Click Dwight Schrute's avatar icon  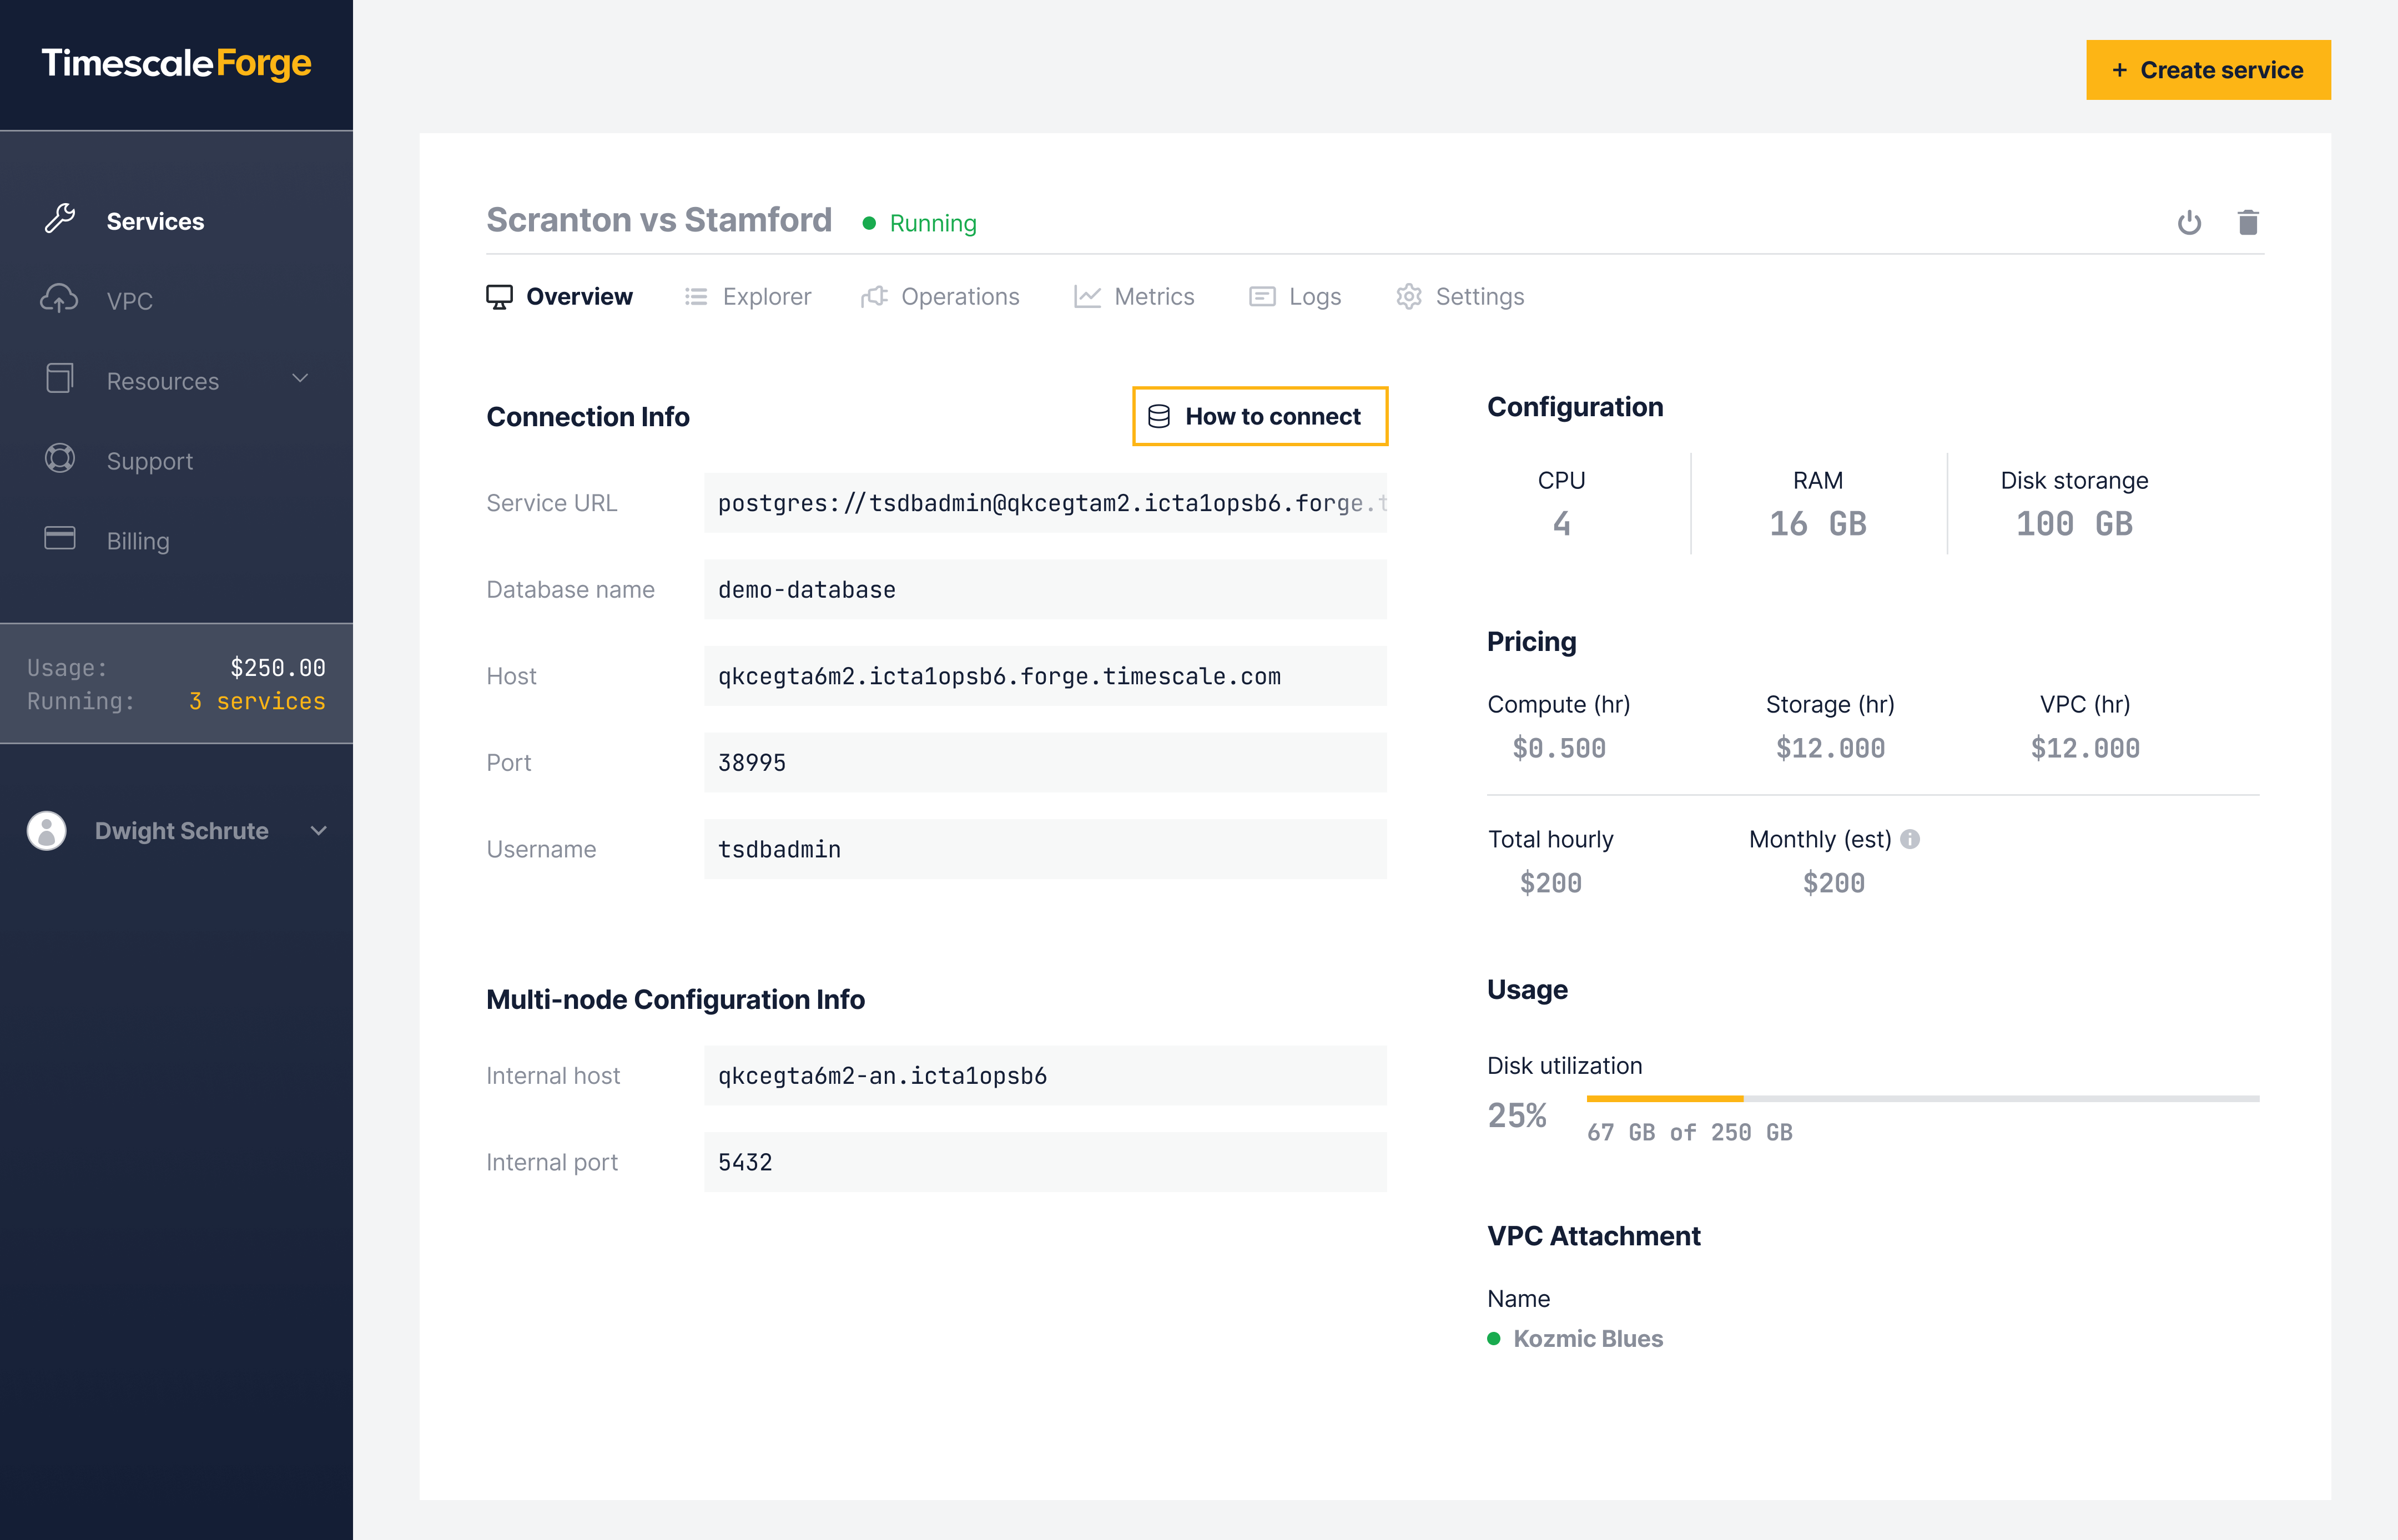pyautogui.click(x=46, y=830)
